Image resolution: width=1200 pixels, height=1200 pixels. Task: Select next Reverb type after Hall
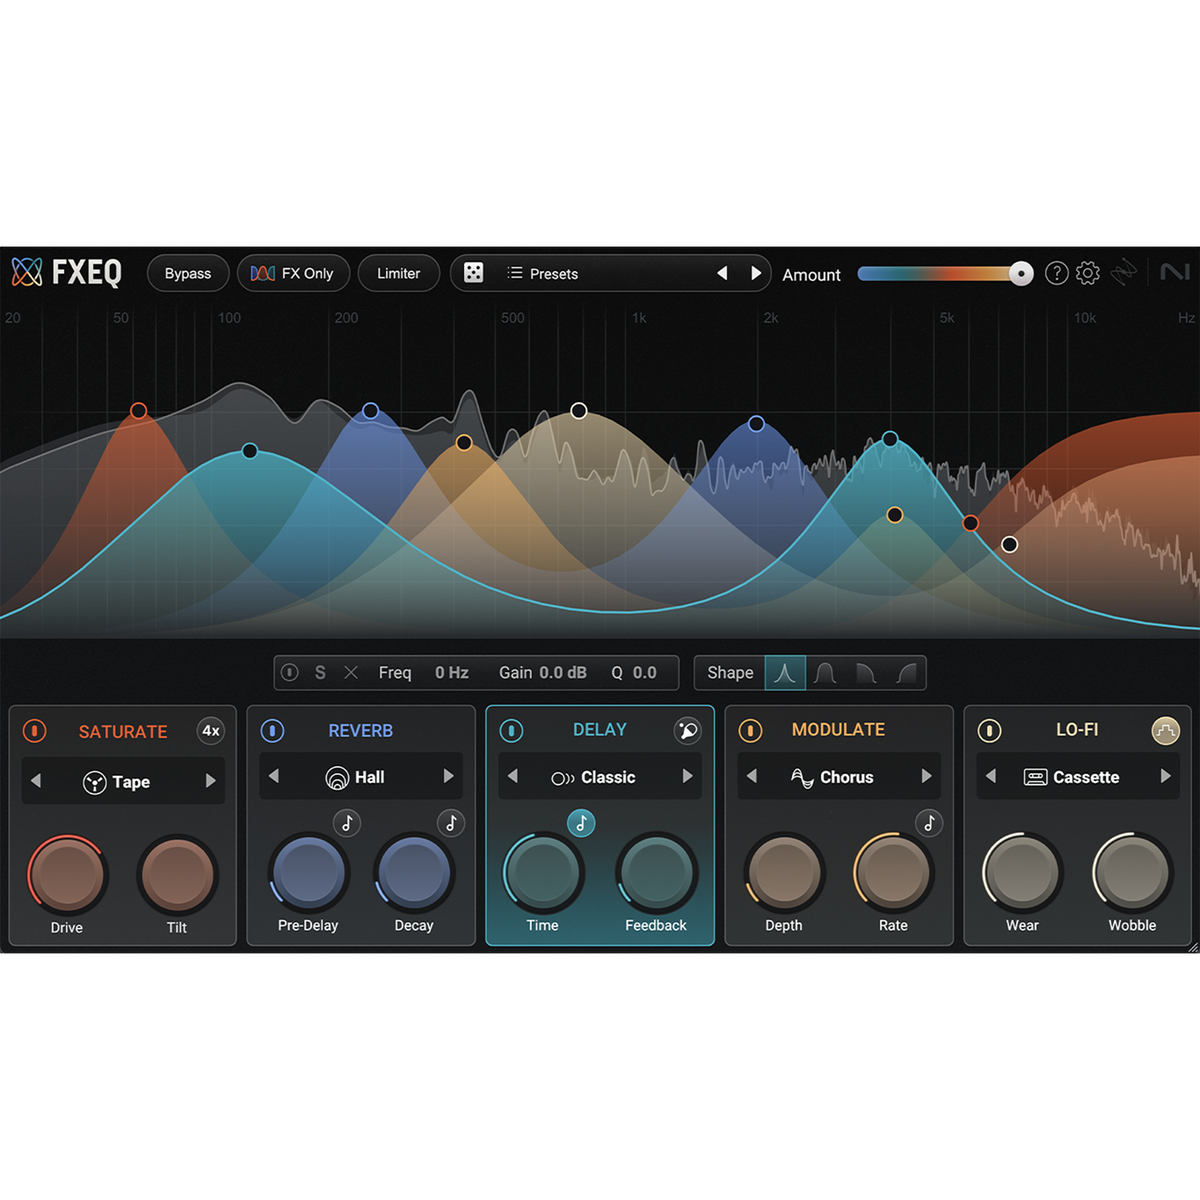tap(448, 776)
